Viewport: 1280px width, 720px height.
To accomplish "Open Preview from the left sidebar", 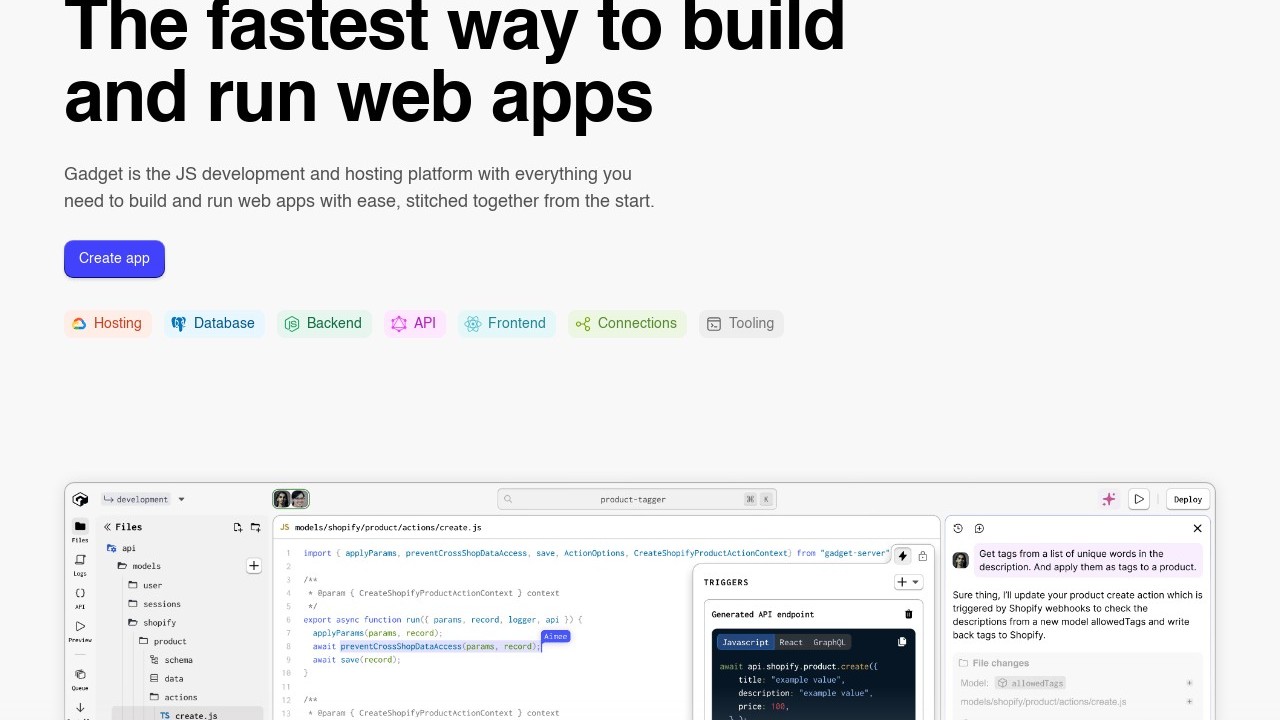I will 80,631.
